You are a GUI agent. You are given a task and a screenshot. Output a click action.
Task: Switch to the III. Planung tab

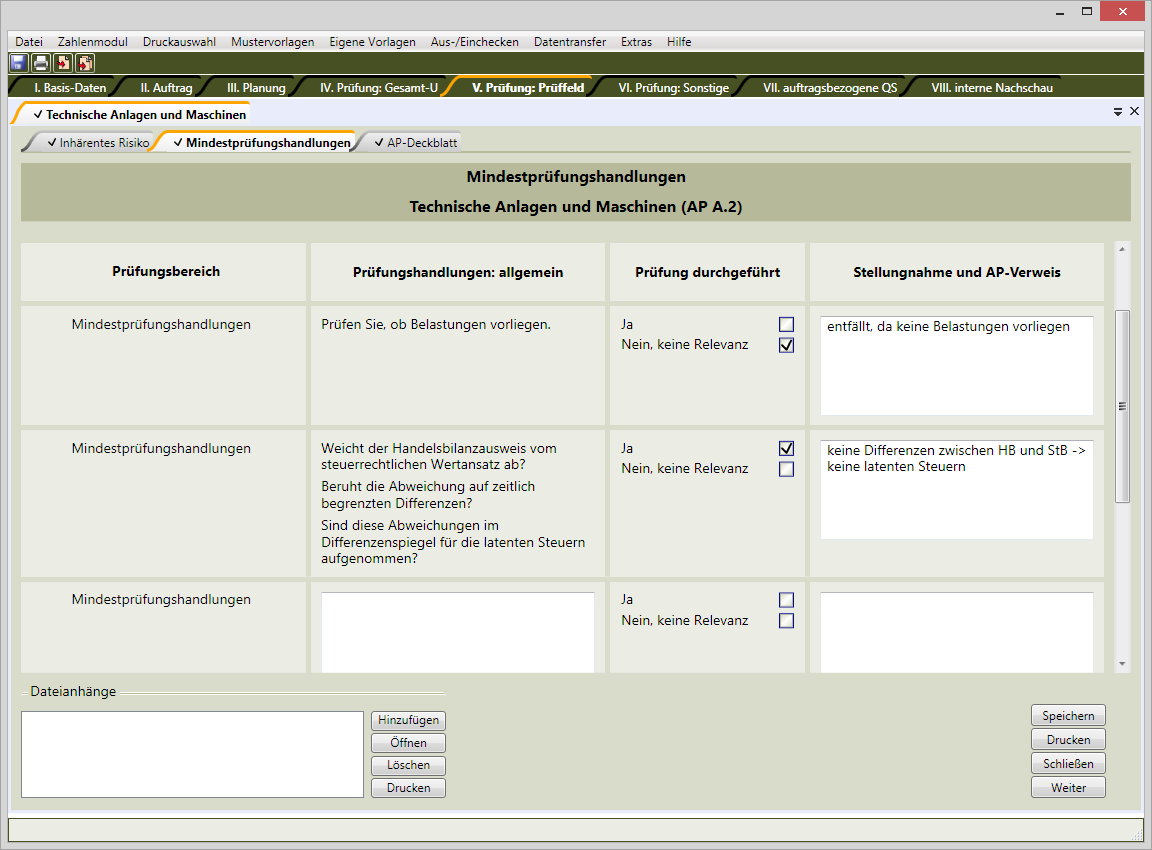coord(256,88)
